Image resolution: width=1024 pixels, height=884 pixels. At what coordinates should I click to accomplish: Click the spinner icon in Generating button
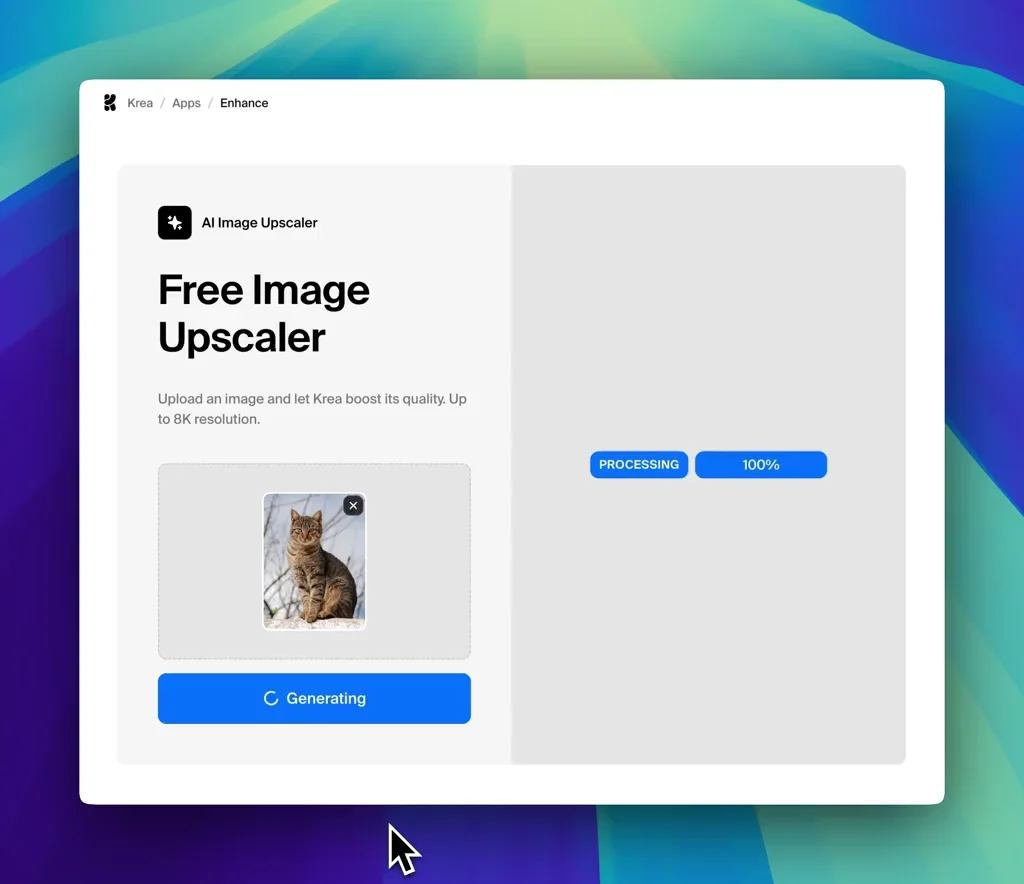[271, 699]
